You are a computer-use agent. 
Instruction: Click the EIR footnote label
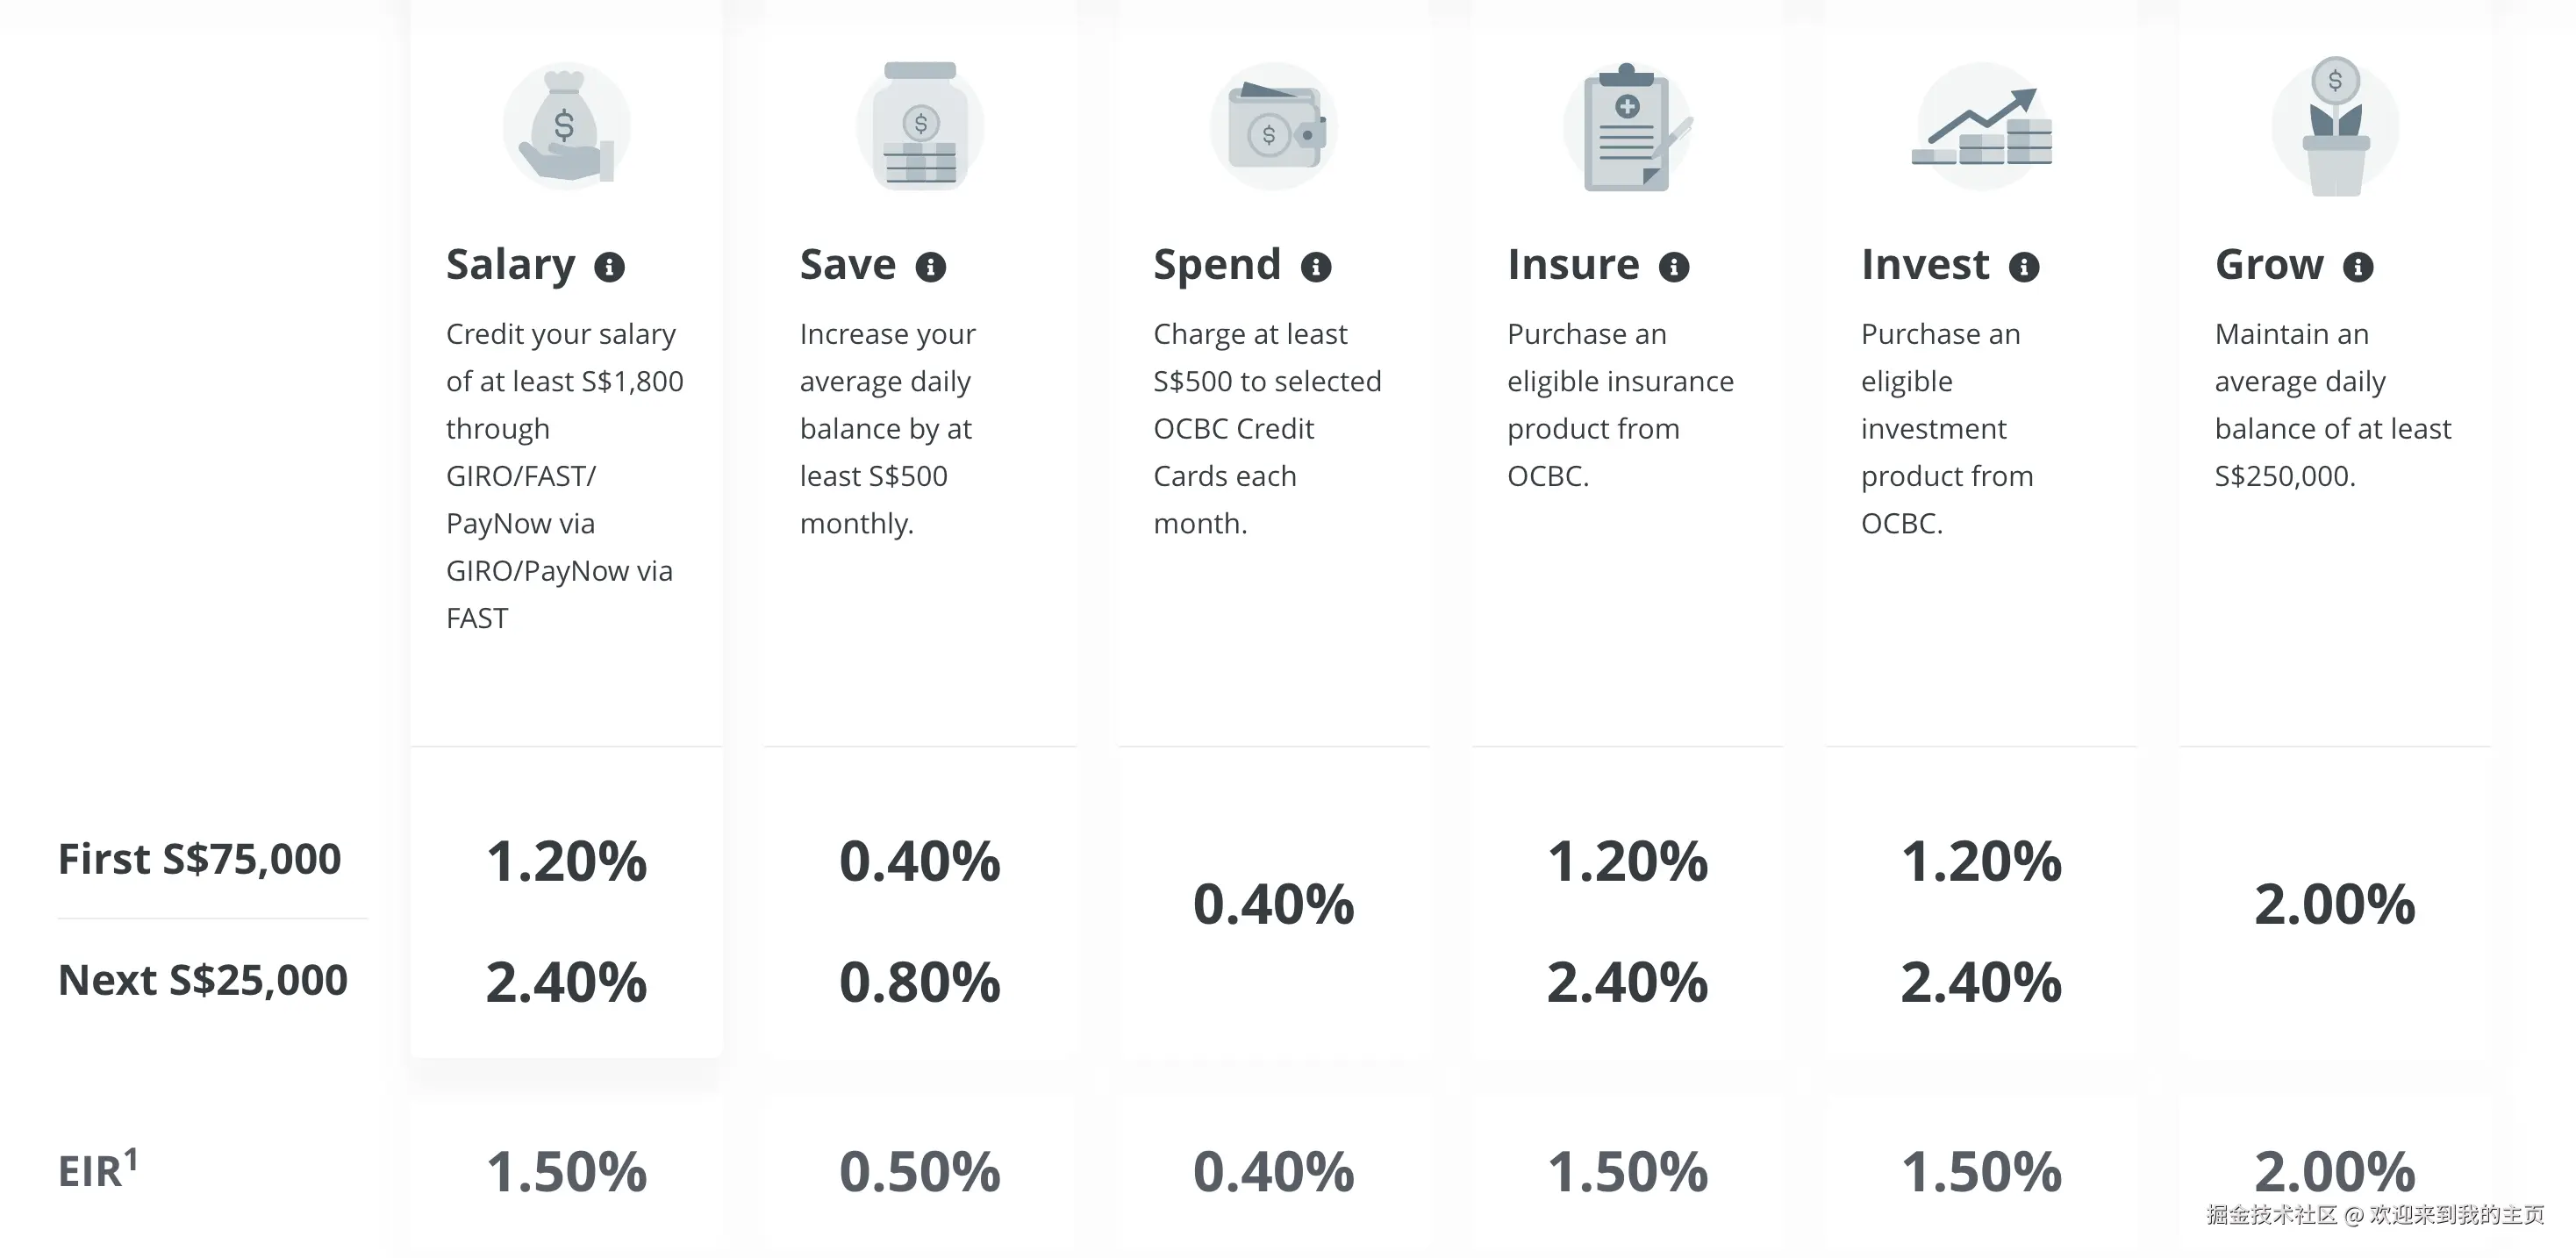coord(97,1169)
